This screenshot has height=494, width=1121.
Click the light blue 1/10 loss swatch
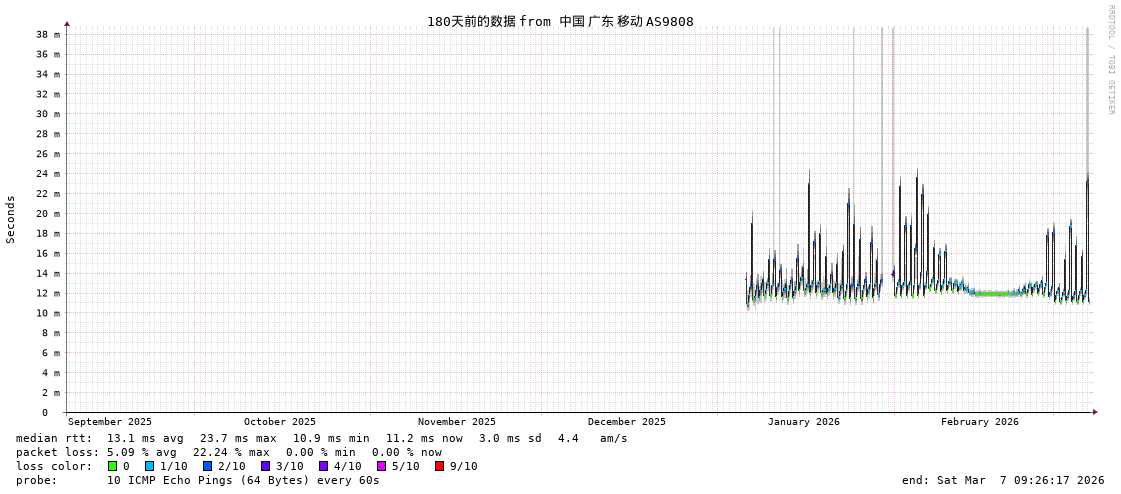[150, 466]
